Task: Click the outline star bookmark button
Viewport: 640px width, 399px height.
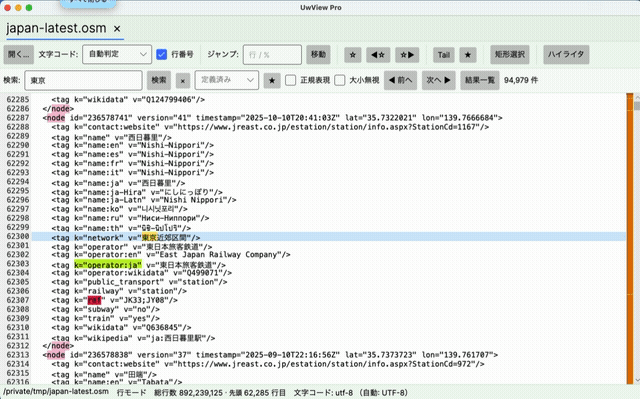Action: point(353,55)
